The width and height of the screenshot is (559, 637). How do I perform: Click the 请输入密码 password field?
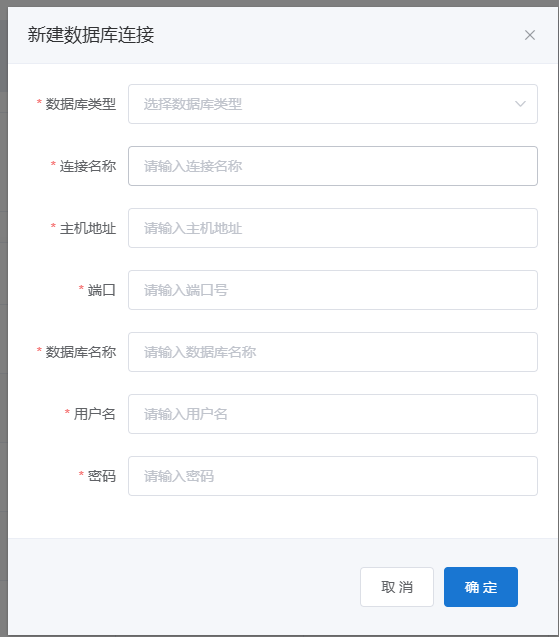pos(333,476)
